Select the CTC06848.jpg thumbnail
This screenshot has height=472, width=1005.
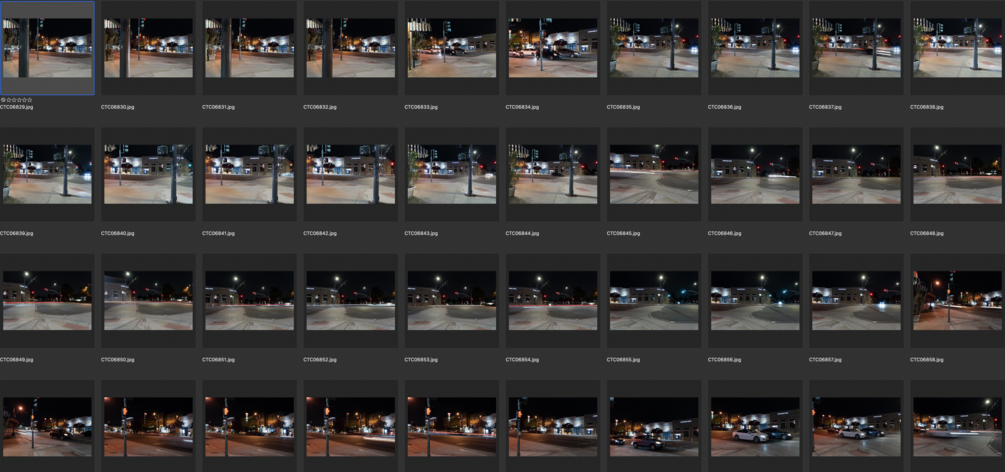(x=958, y=174)
